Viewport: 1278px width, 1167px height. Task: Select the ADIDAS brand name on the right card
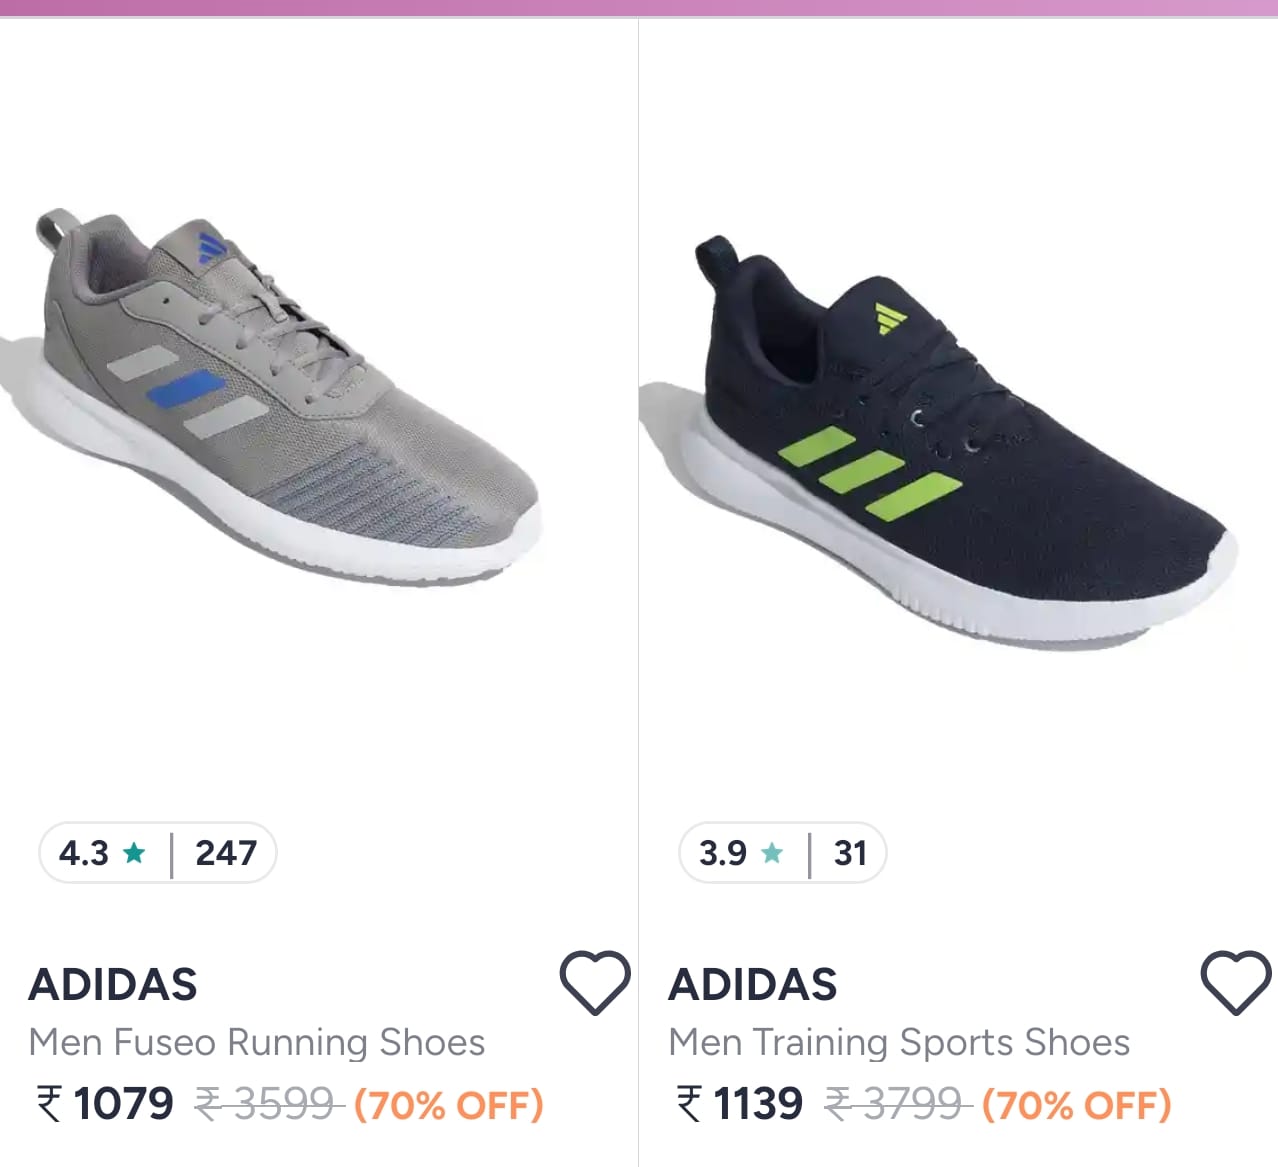click(753, 983)
